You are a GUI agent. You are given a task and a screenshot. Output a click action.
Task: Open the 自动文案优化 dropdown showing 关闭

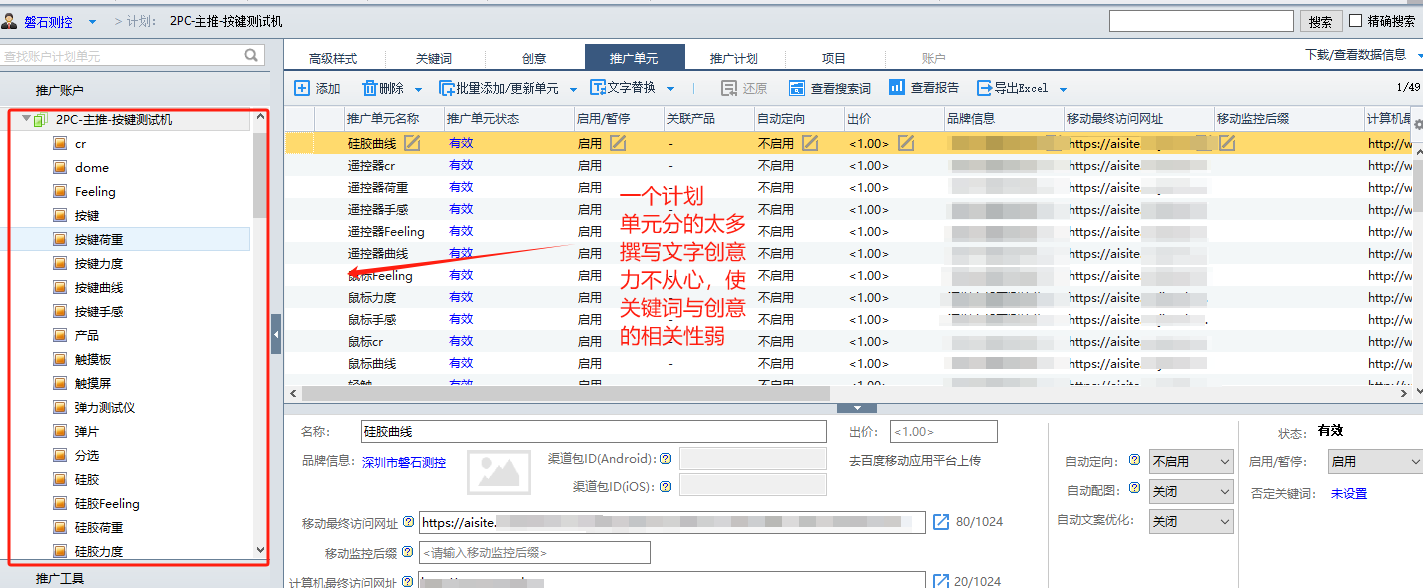pyautogui.click(x=1190, y=521)
